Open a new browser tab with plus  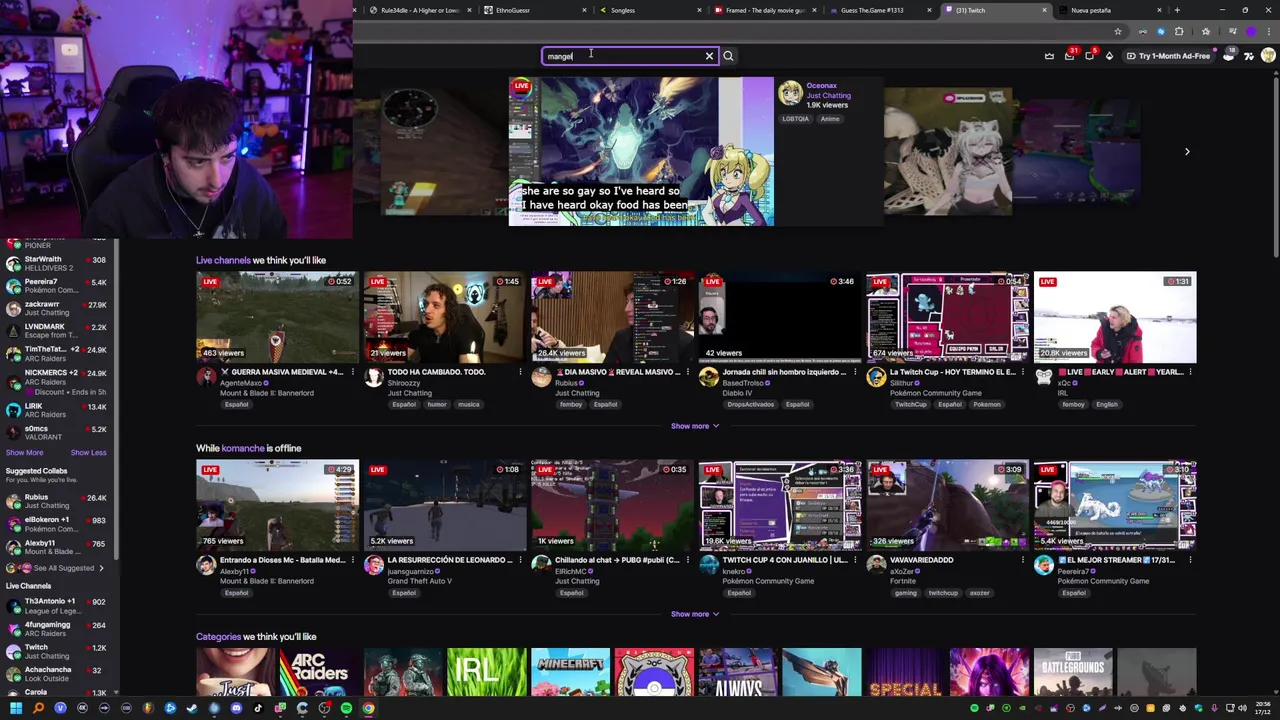[x=1177, y=10]
